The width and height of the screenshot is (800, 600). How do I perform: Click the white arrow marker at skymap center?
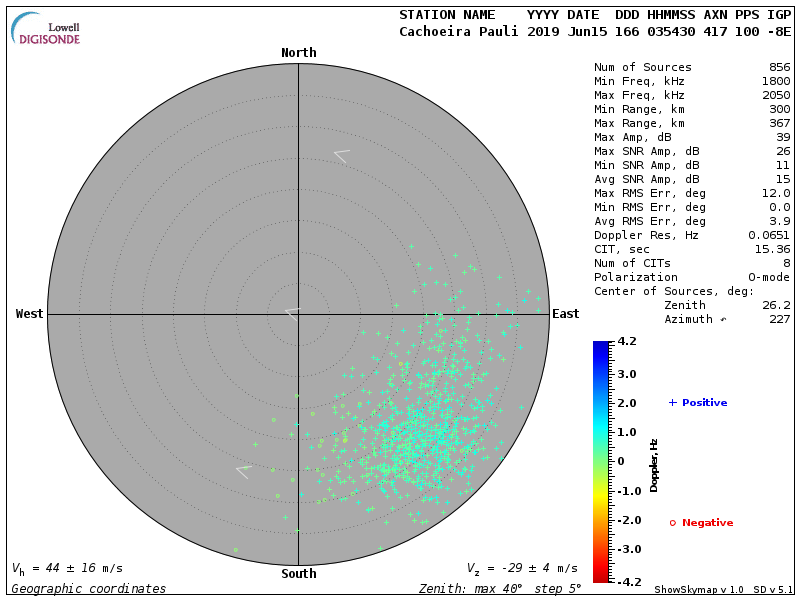pyautogui.click(x=292, y=313)
